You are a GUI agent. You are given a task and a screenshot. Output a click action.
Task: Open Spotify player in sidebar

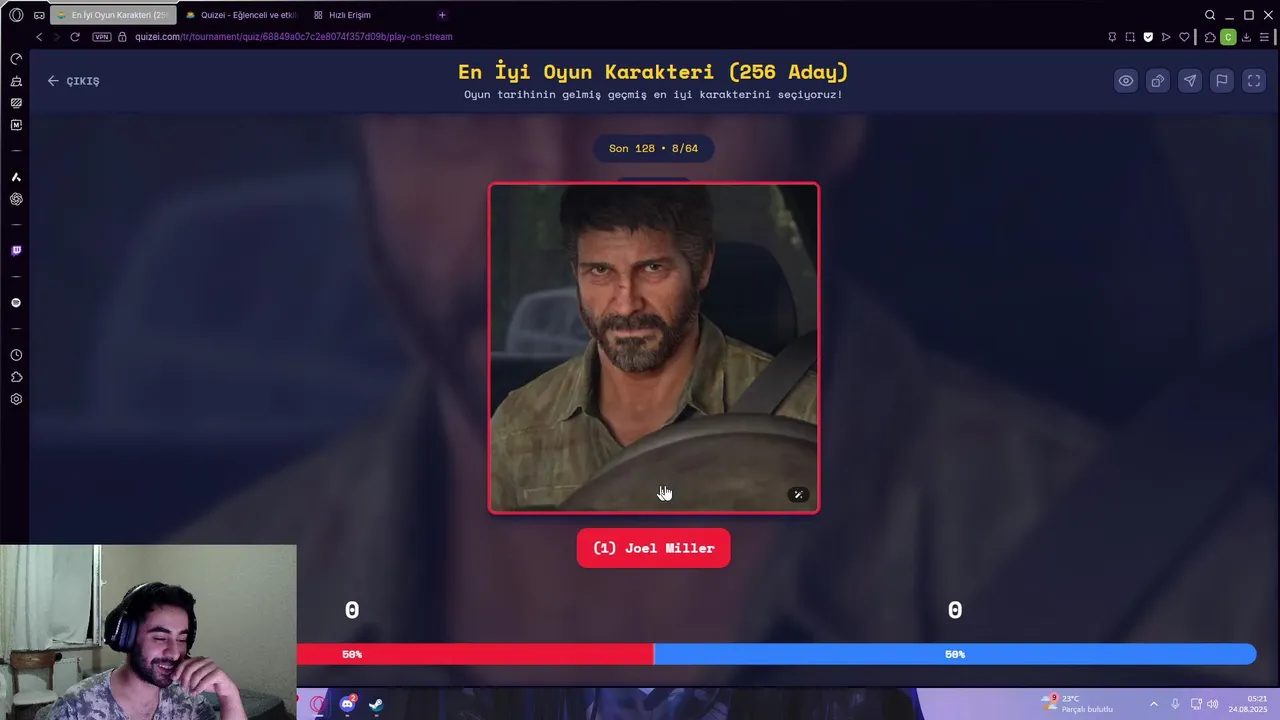(16, 303)
